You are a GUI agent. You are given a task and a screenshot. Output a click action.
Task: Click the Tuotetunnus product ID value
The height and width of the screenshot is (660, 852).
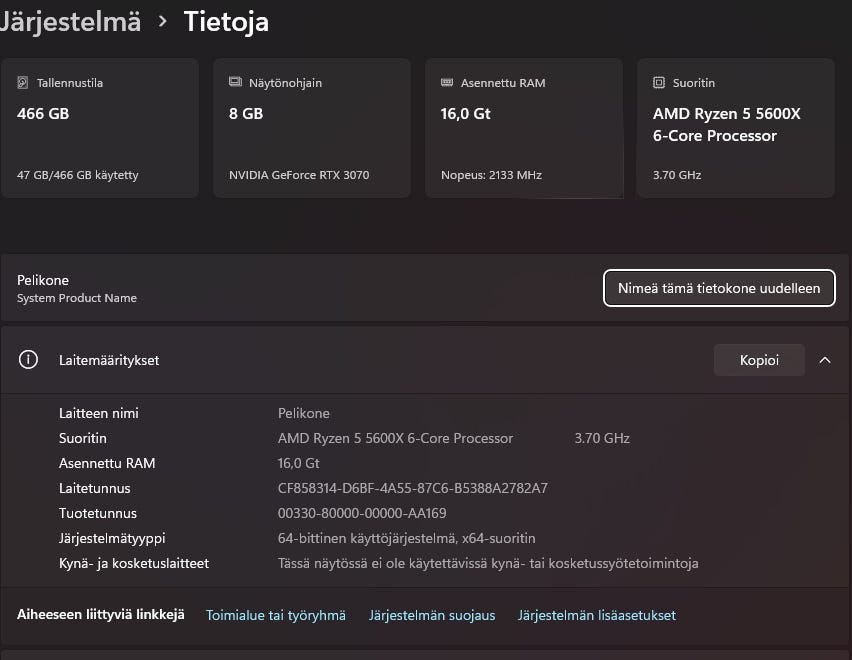[x=362, y=513]
